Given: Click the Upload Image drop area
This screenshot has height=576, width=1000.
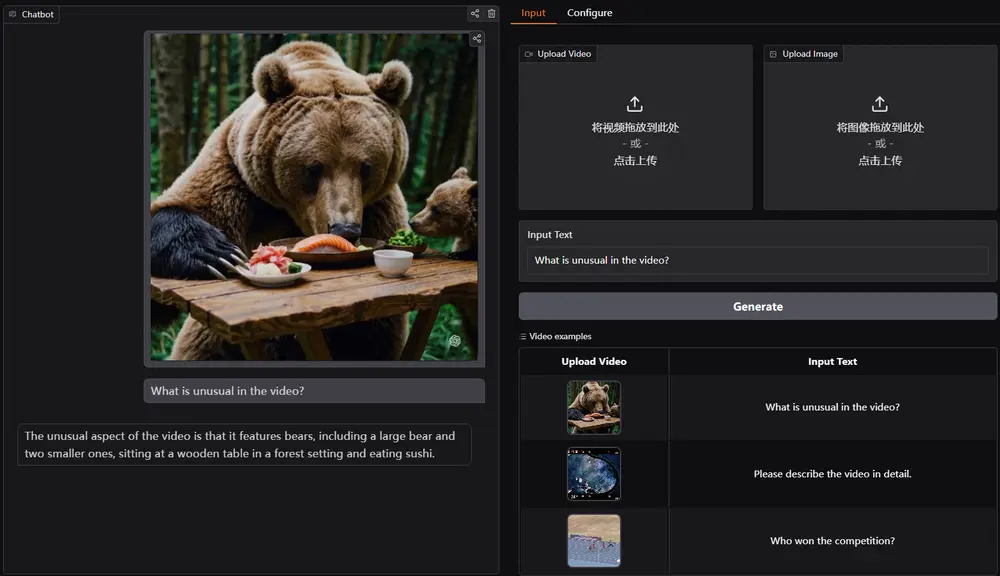Looking at the screenshot, I should pos(880,128).
